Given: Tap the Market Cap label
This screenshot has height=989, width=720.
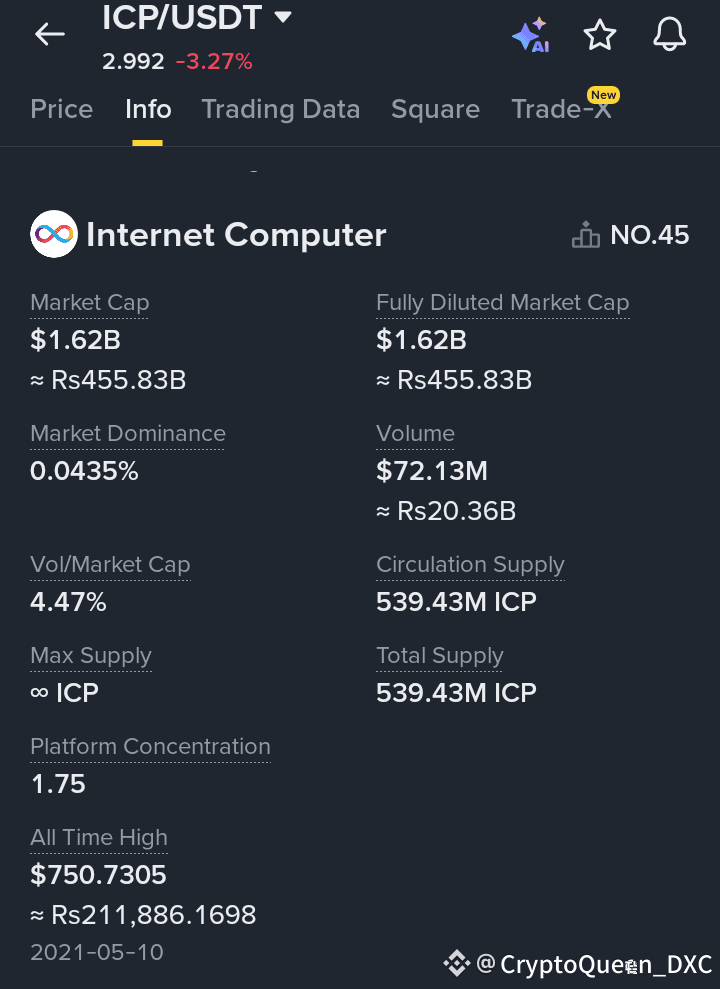Looking at the screenshot, I should [90, 302].
